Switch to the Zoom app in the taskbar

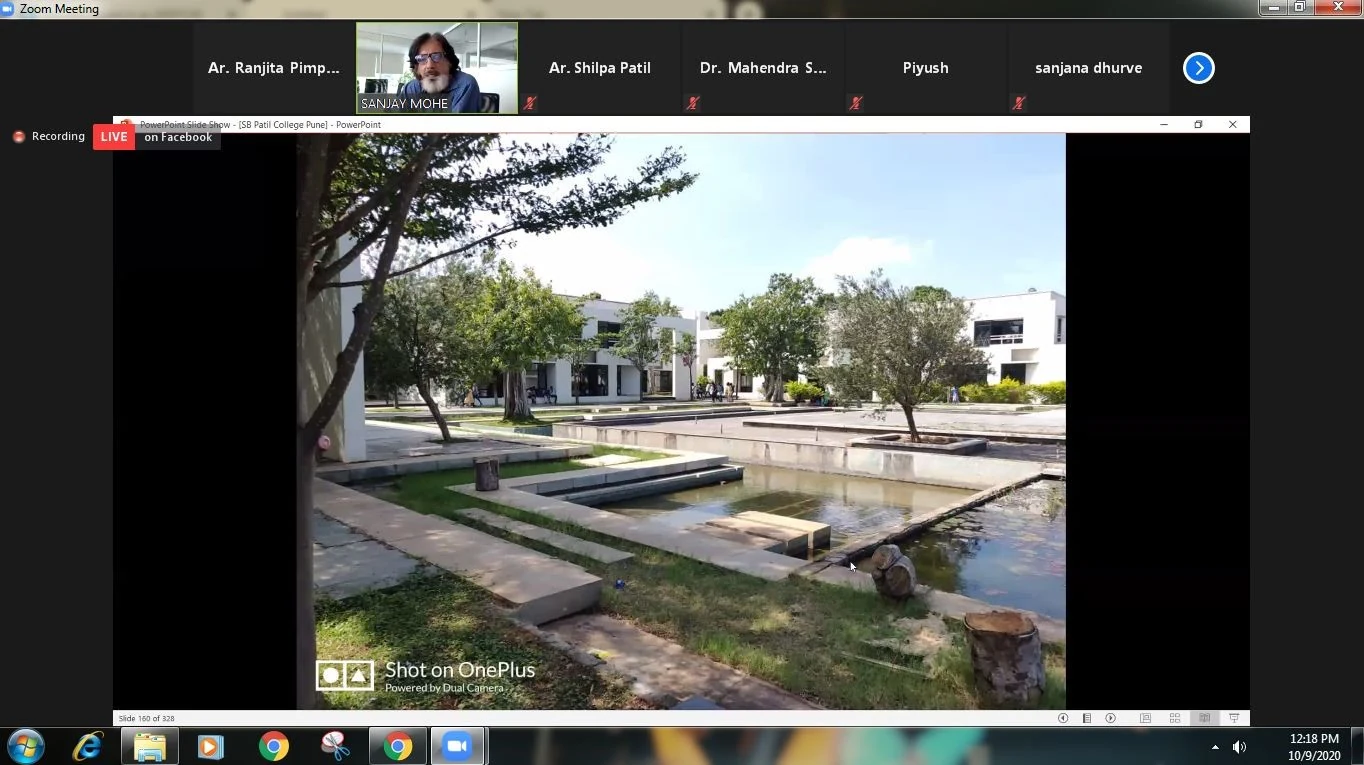458,746
